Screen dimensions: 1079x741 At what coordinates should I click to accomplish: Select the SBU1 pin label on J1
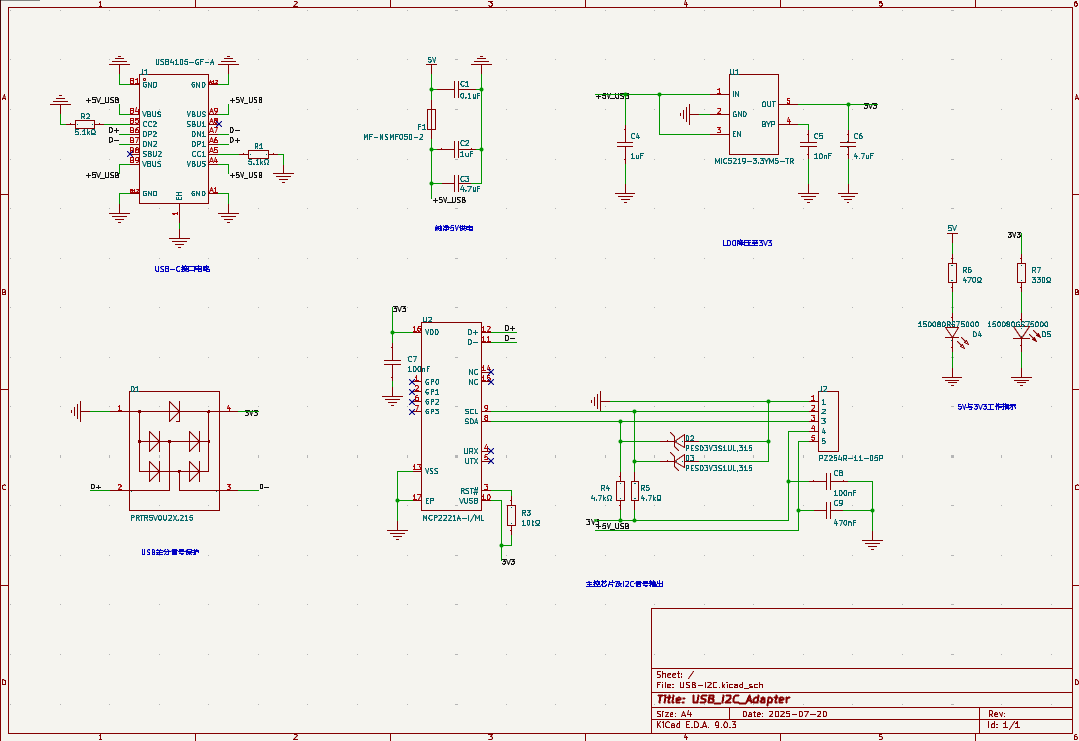click(x=196, y=125)
